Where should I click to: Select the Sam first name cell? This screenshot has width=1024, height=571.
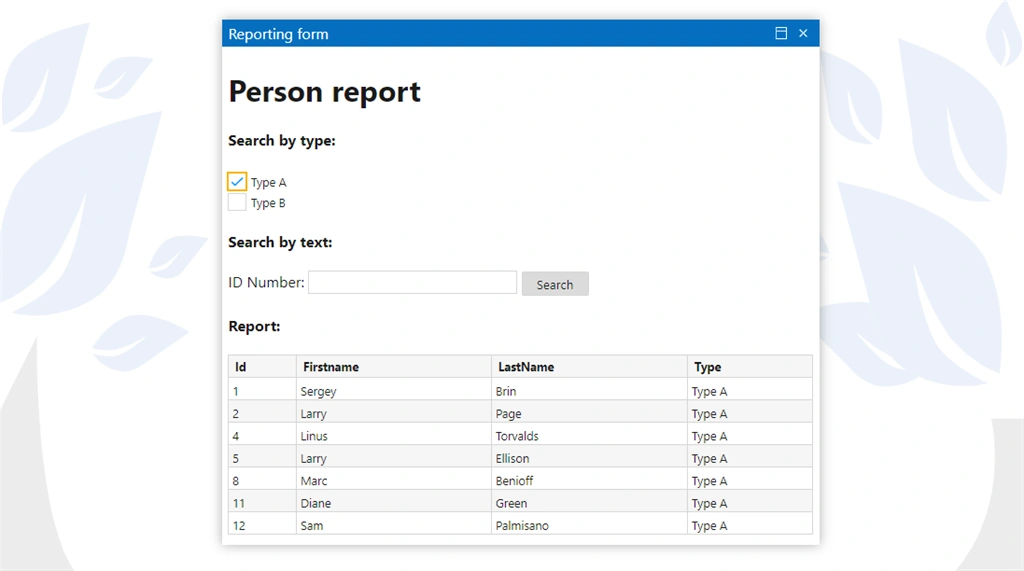coord(394,525)
